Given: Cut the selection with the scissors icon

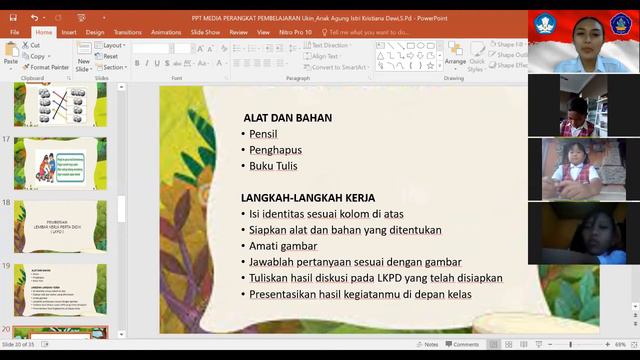Looking at the screenshot, I should [x=31, y=45].
